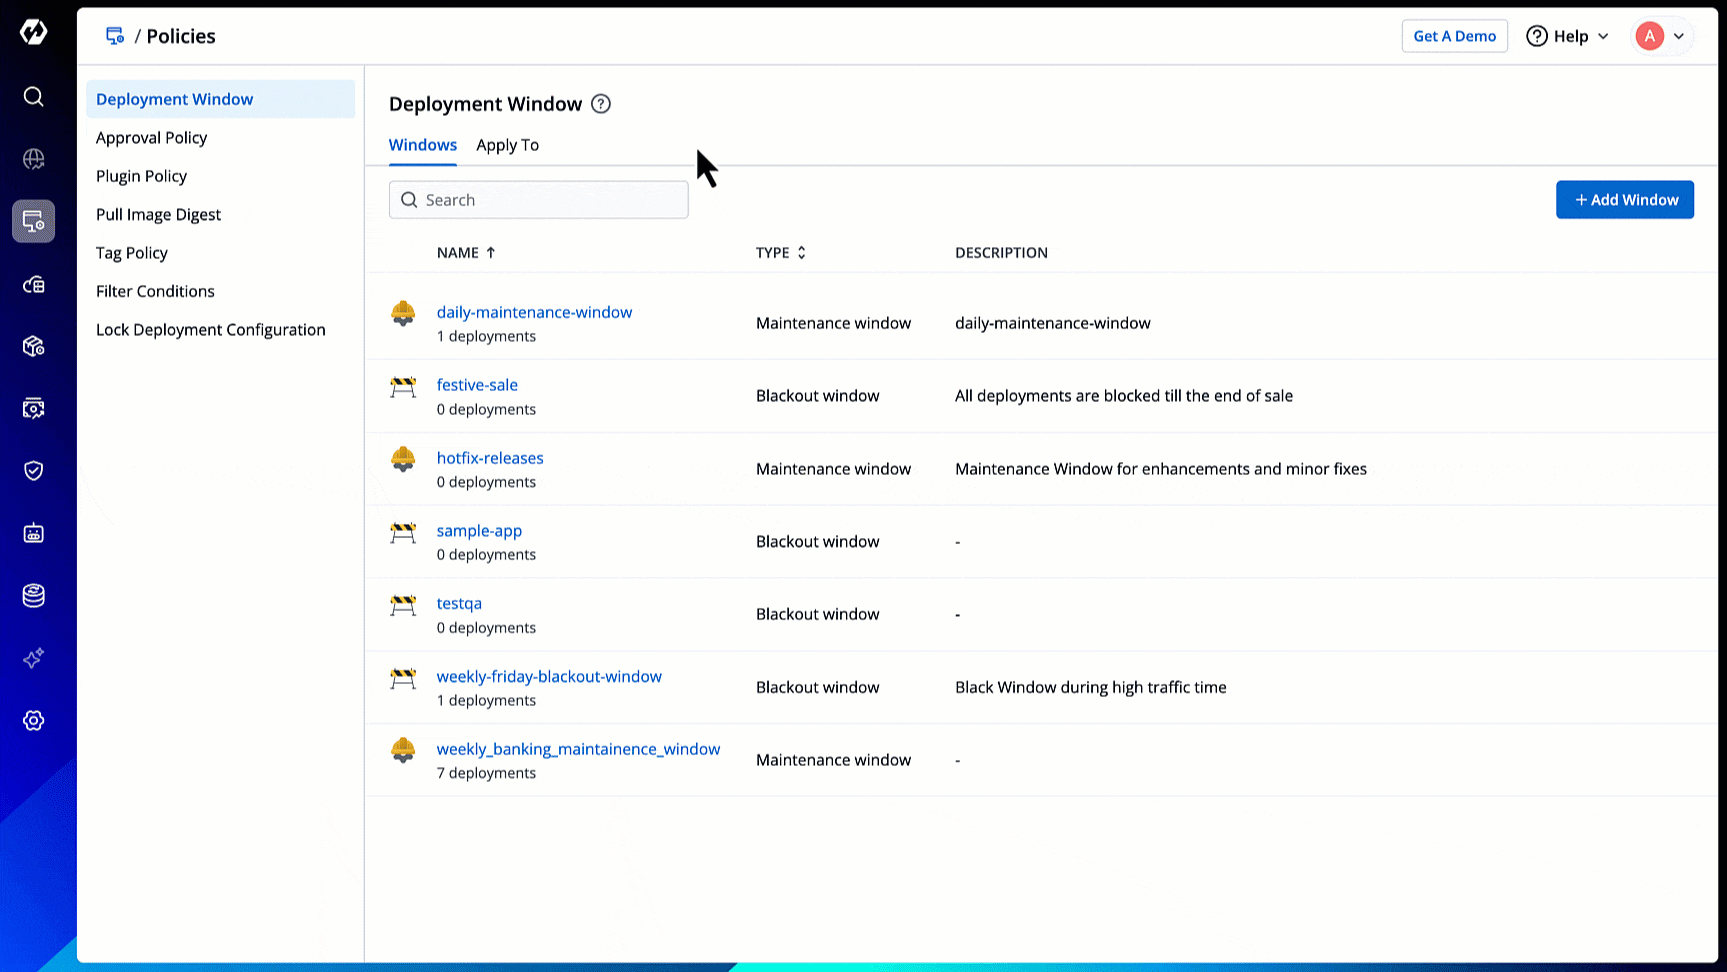The image size is (1727, 972).
Task: Click the Add Window button
Action: pos(1624,200)
